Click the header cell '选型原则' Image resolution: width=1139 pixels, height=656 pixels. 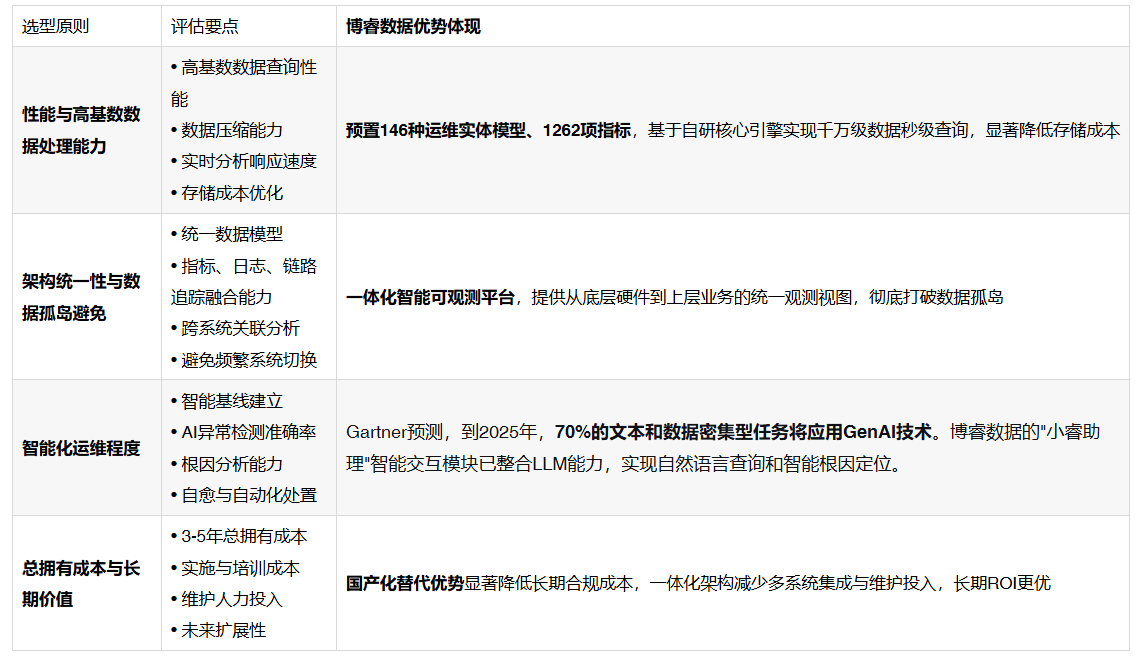click(x=55, y=27)
